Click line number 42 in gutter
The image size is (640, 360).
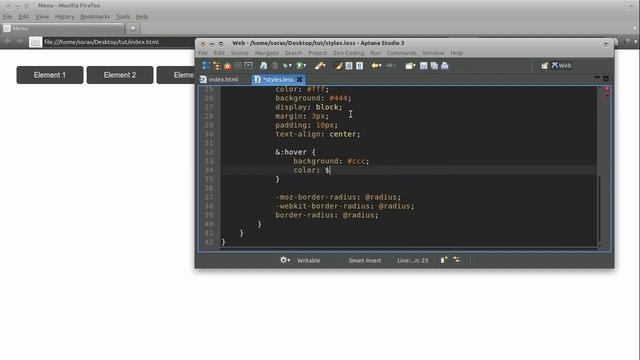click(209, 242)
